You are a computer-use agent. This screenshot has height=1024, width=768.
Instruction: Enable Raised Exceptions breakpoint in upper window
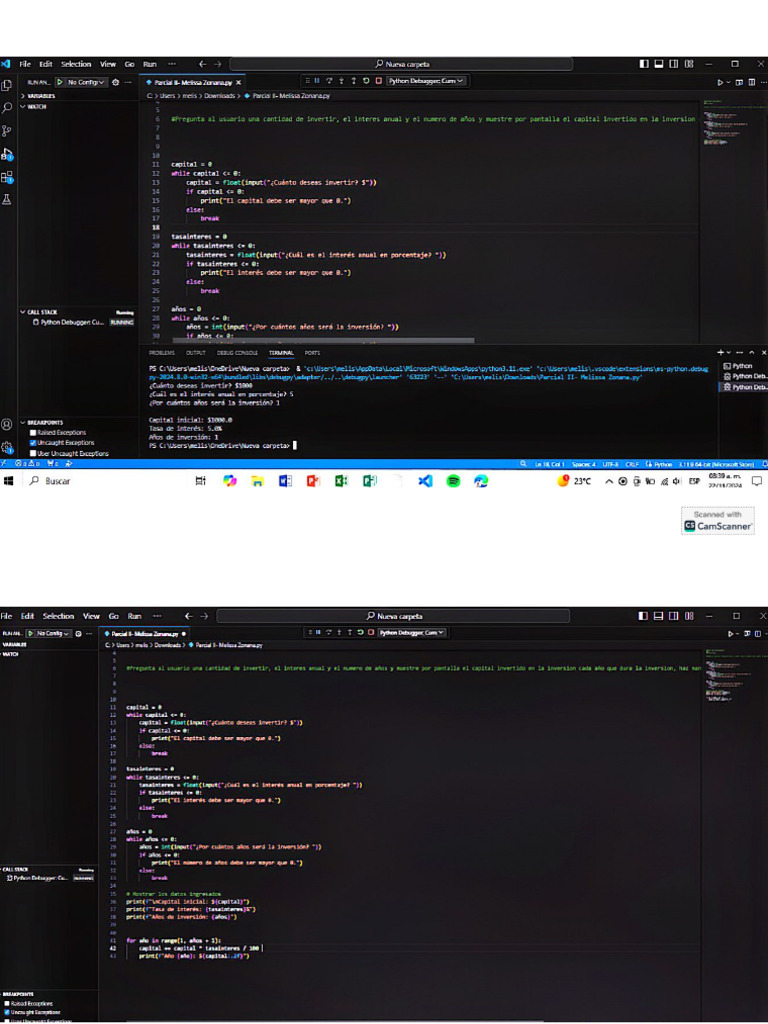(33, 433)
